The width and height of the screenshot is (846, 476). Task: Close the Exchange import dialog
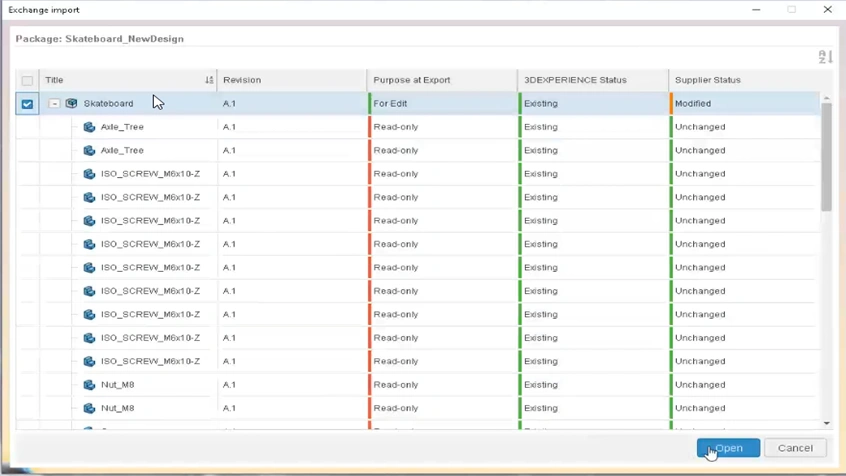(x=827, y=10)
